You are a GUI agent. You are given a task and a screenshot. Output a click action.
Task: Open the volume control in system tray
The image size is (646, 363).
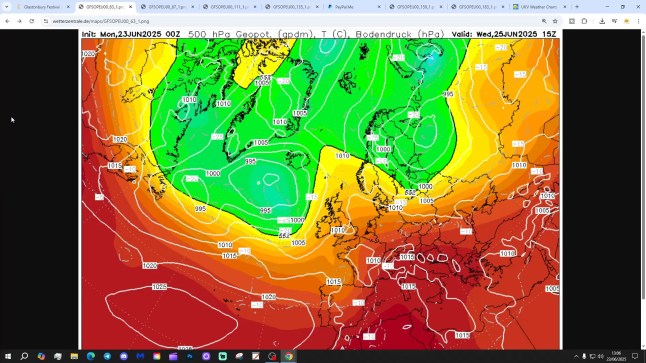[x=600, y=356]
